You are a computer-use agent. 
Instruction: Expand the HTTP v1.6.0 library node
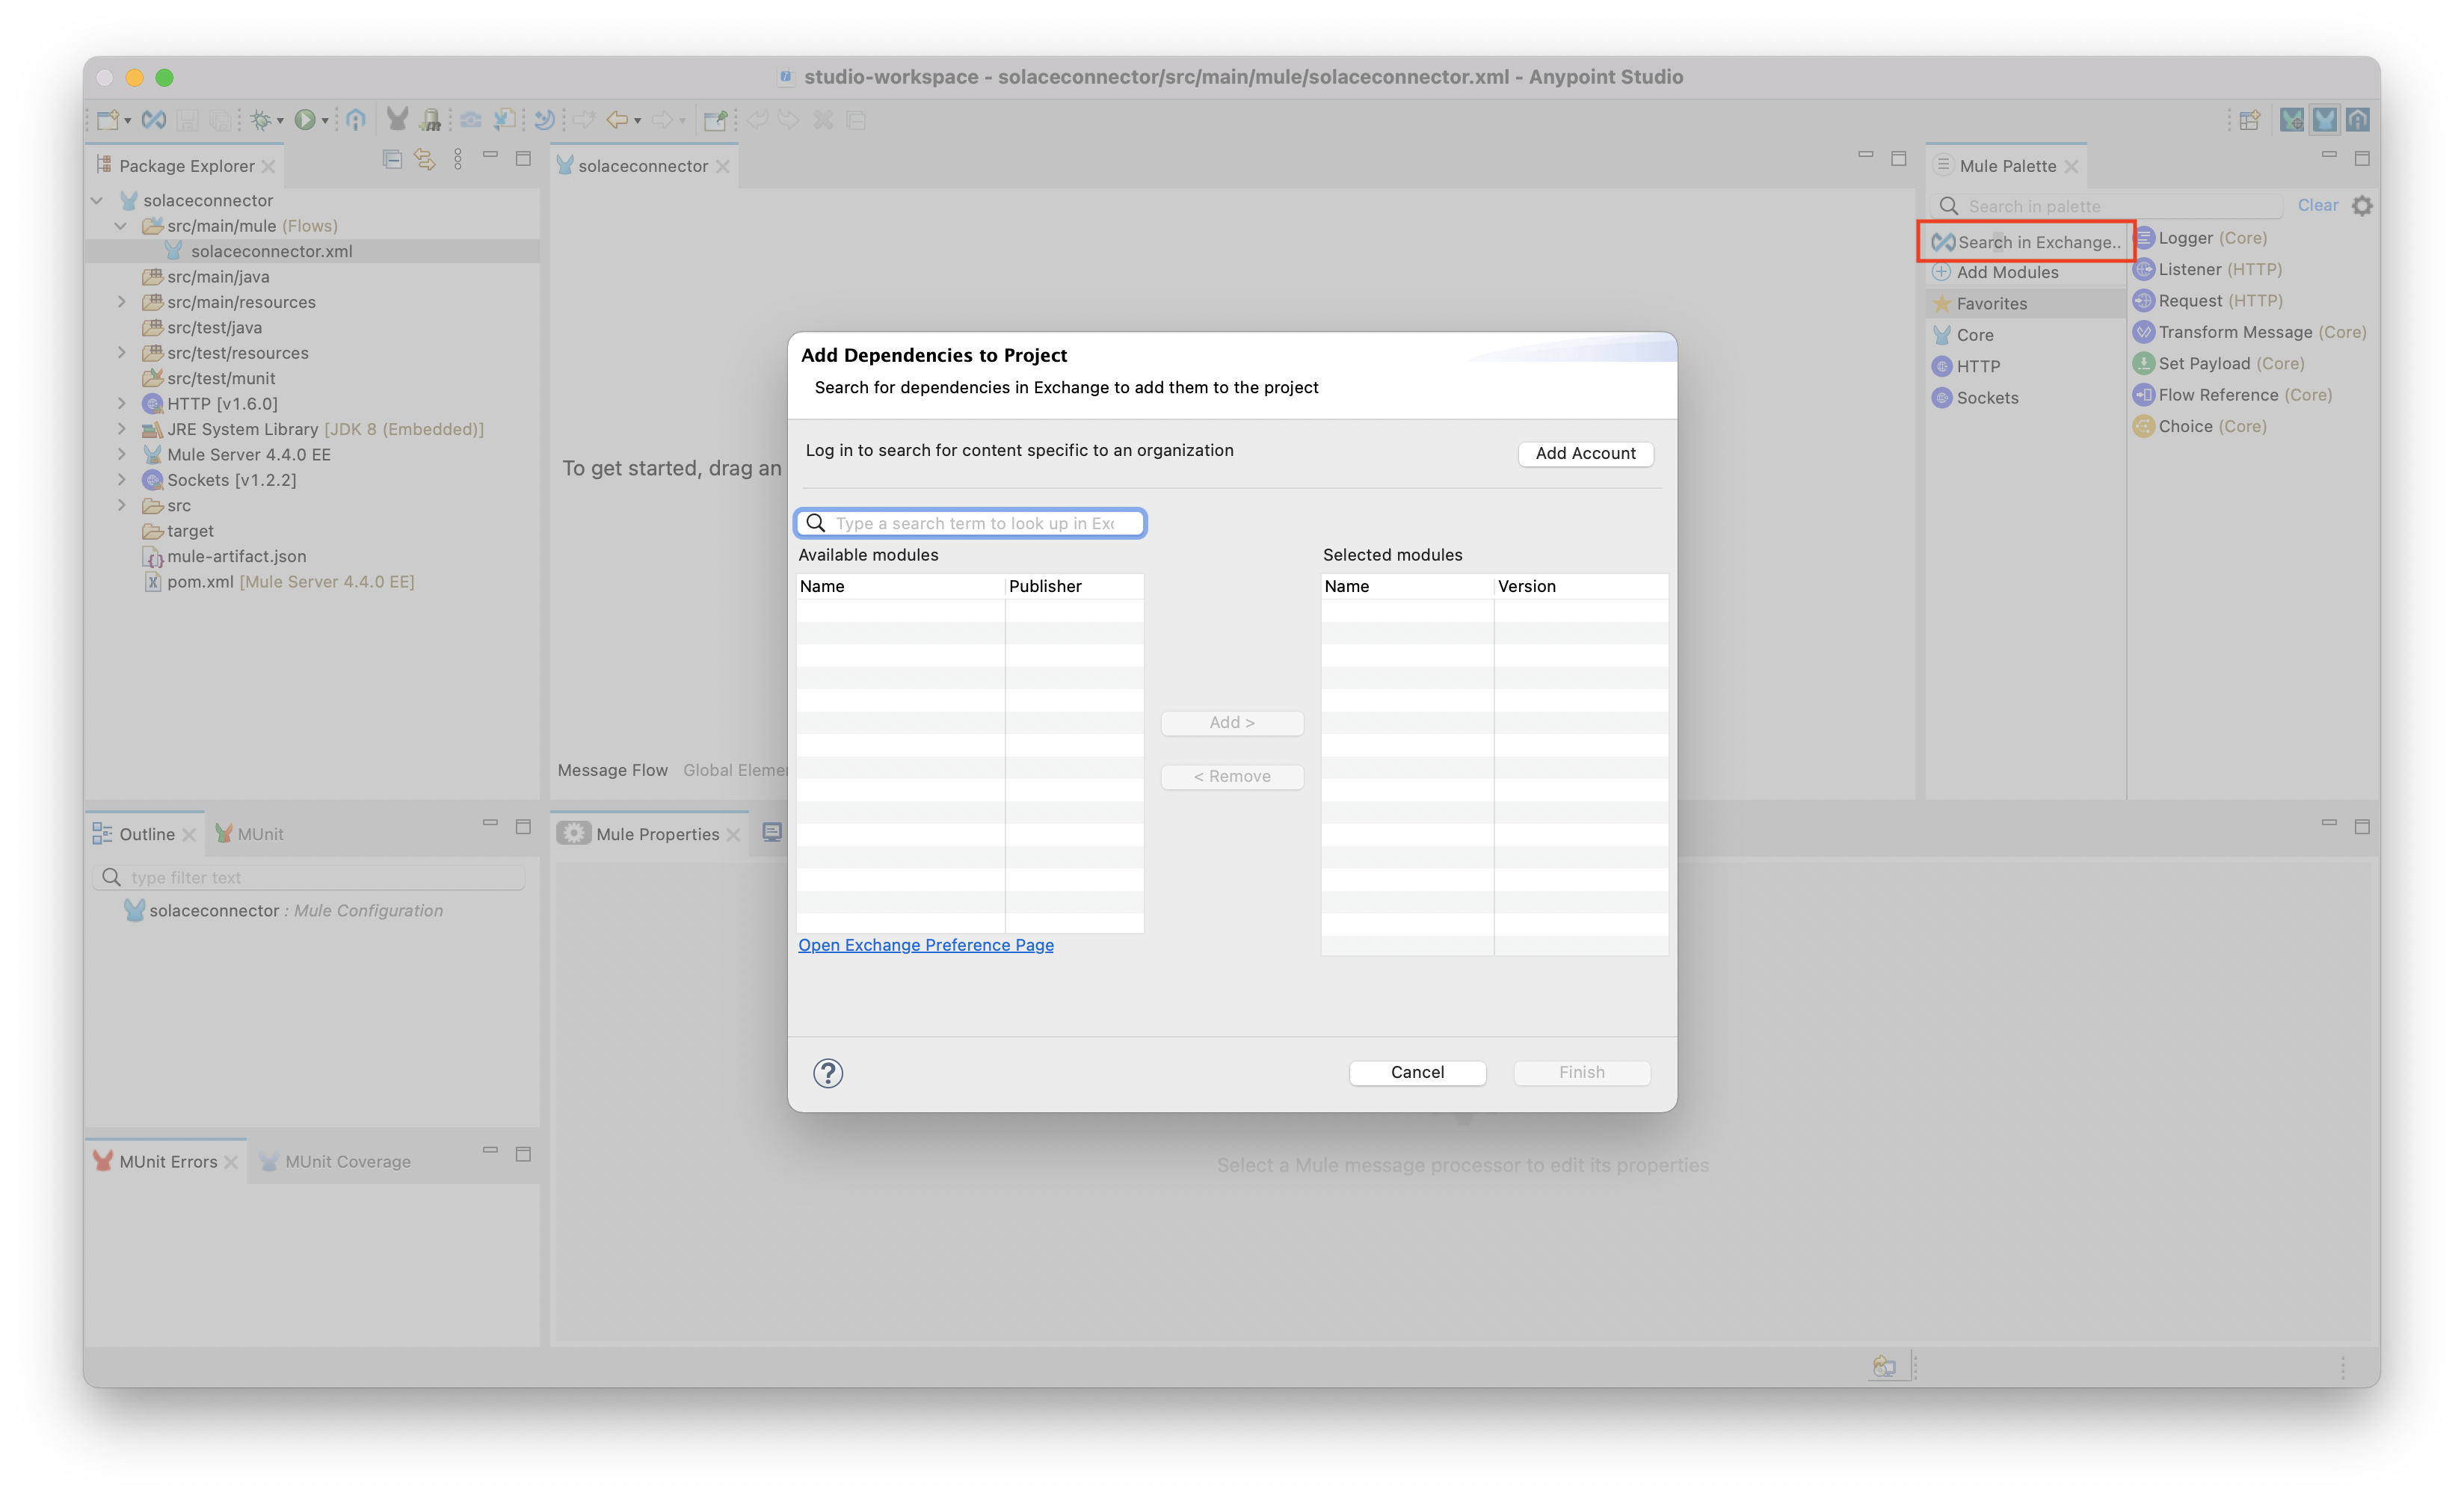[x=122, y=403]
